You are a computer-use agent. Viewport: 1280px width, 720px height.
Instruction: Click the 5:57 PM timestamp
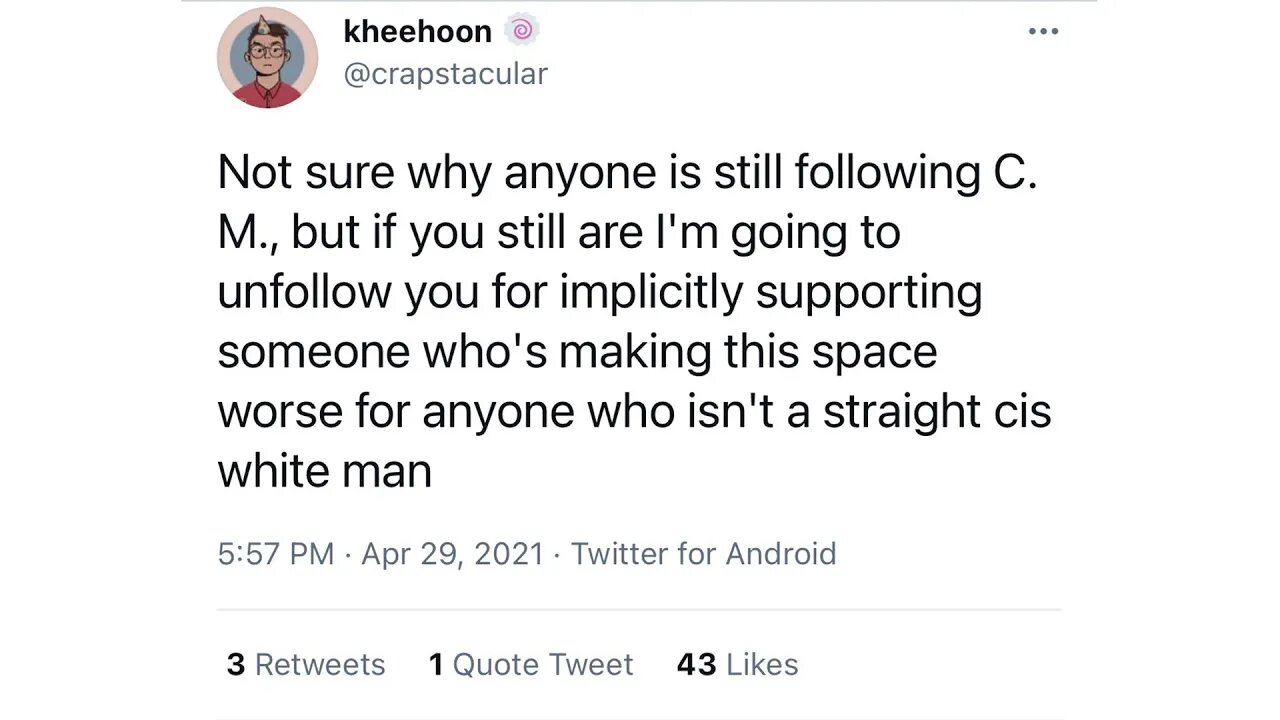pyautogui.click(x=276, y=553)
